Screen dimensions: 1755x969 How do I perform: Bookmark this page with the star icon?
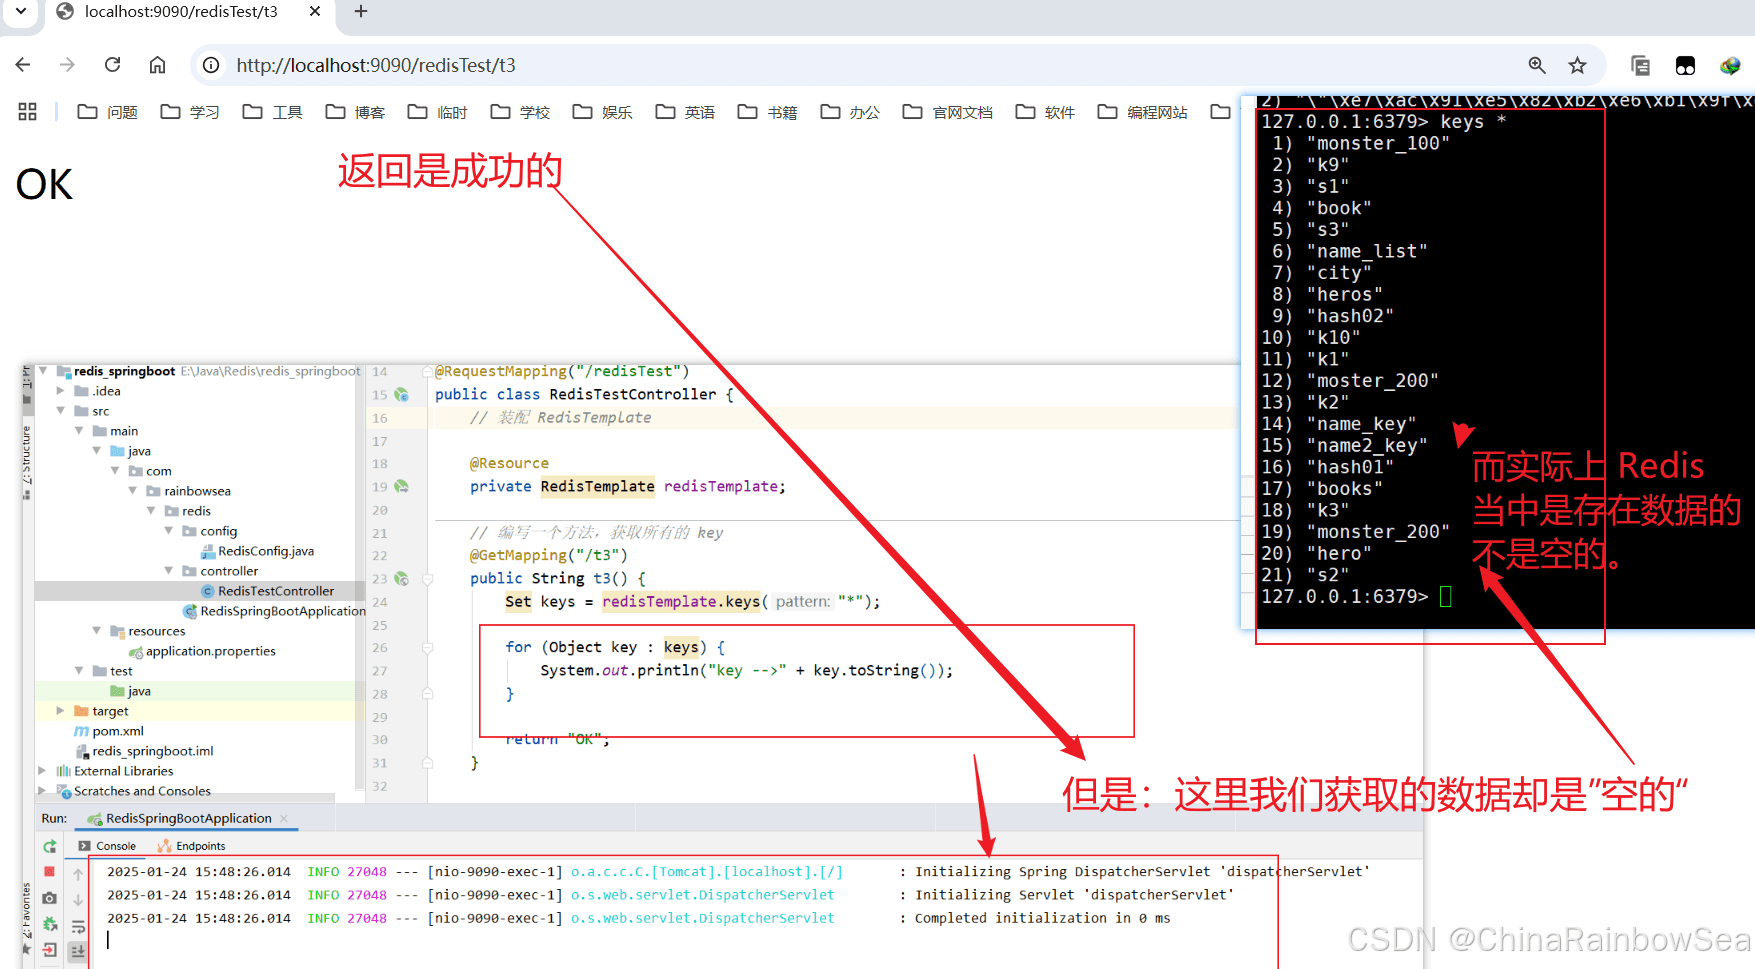point(1577,65)
